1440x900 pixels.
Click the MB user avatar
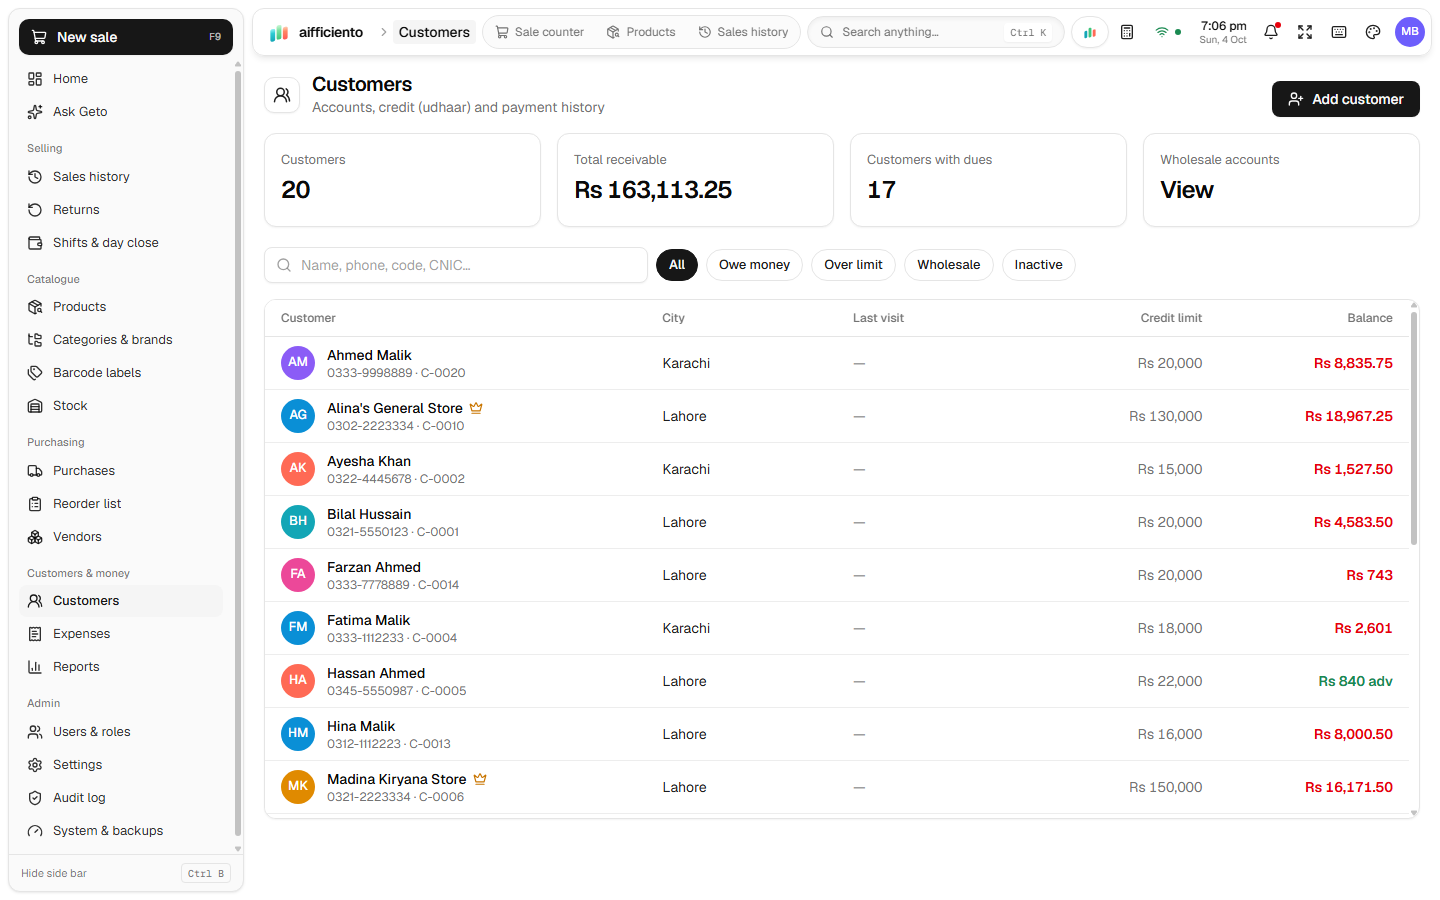[x=1410, y=32]
